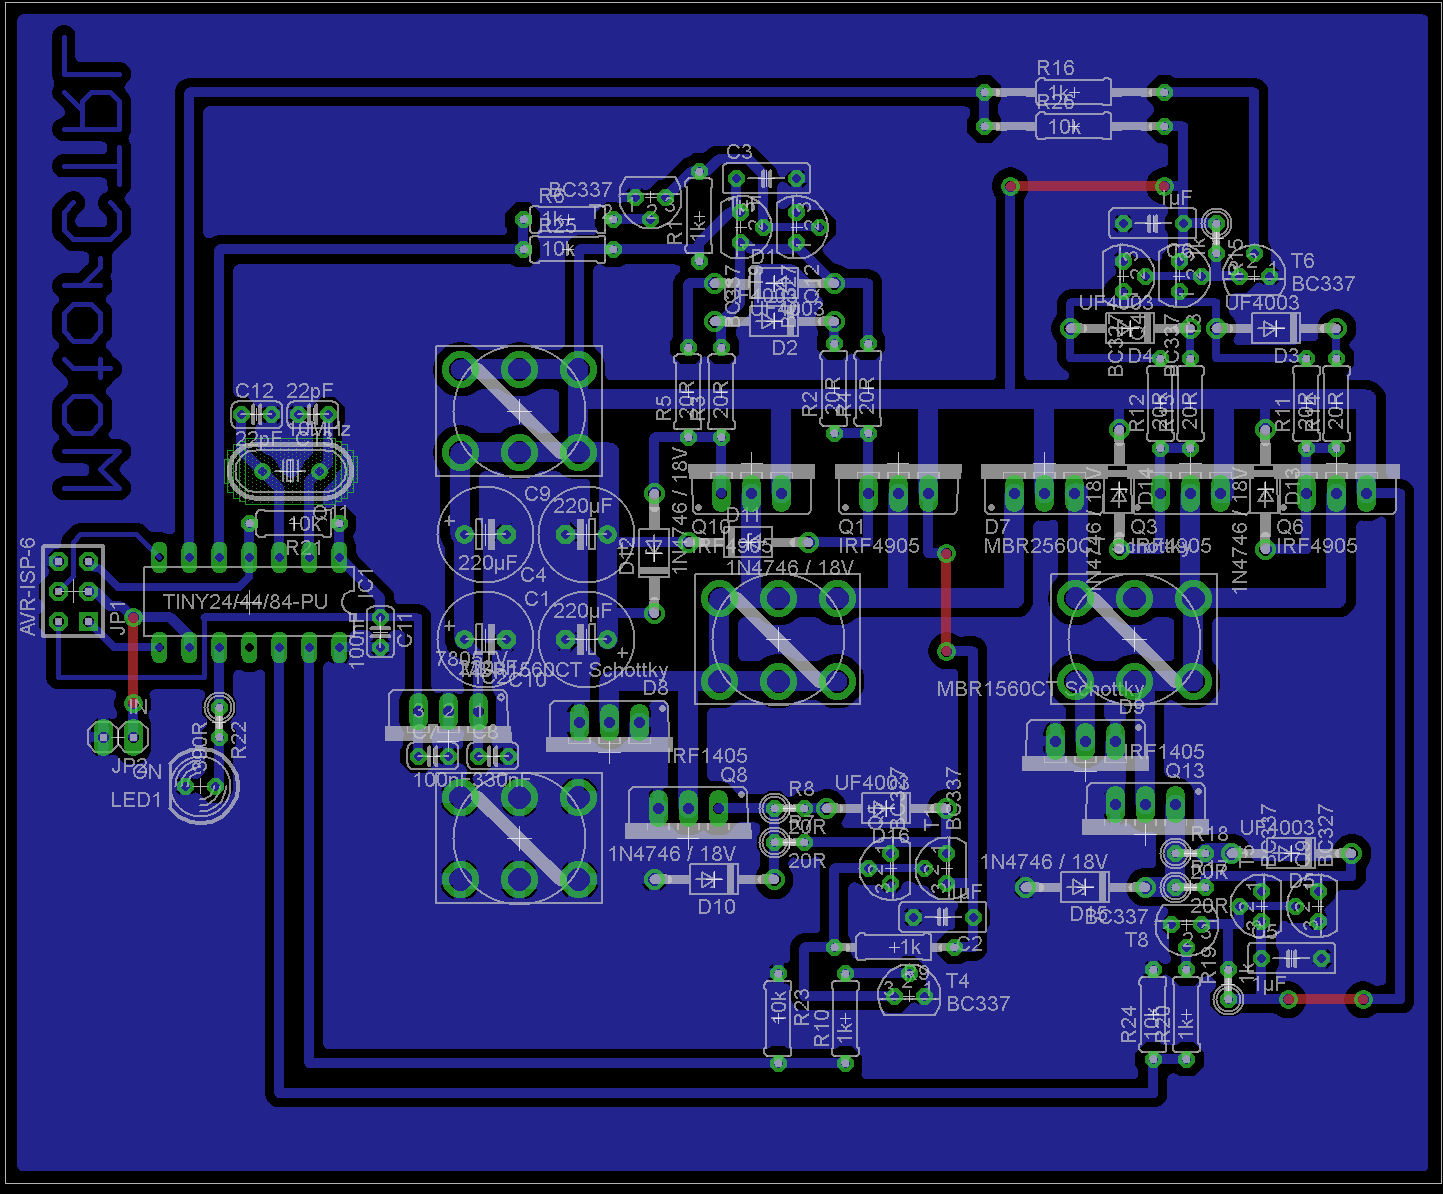Viewport: 1443px width, 1194px height.
Task: Select the R21 resistor label
Action: [303, 548]
